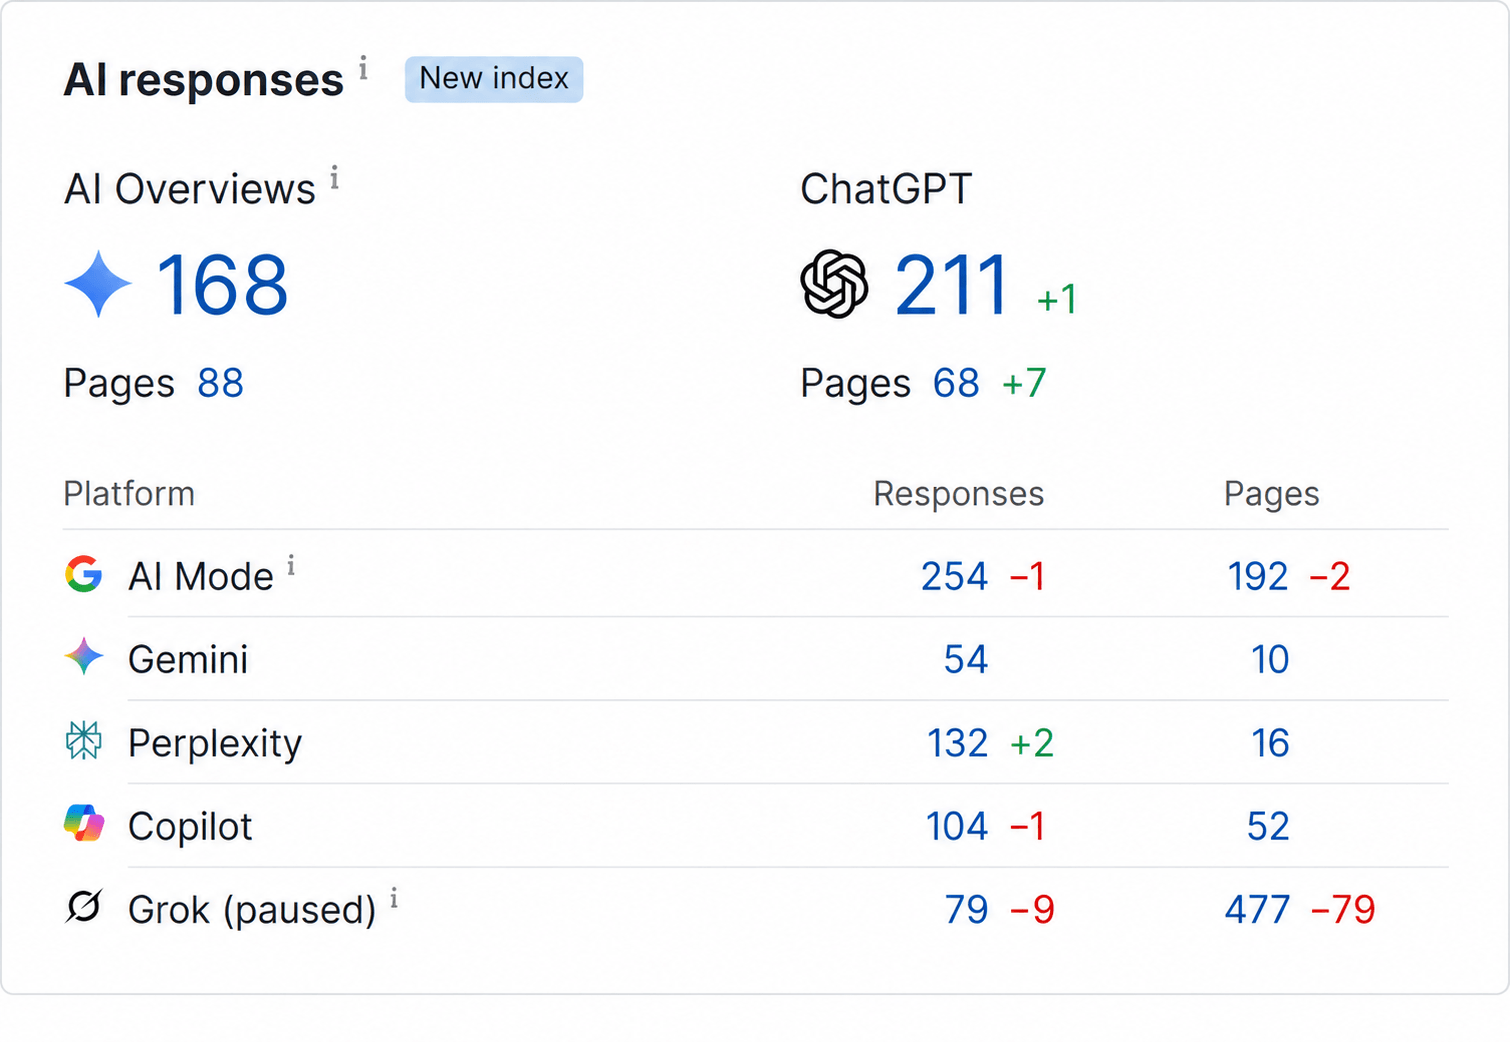Viewport: 1510px width, 1042px height.
Task: Click the info icon beside AI Mode
Action: pos(291,566)
